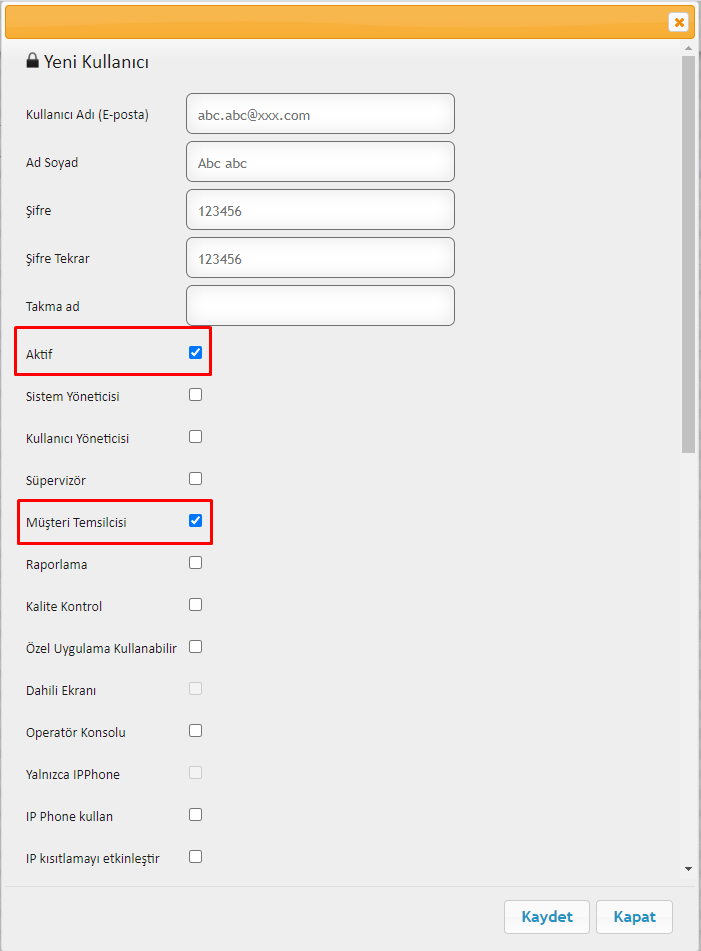Uncheck Müşteri Temsilcisi checkbox

click(x=195, y=520)
